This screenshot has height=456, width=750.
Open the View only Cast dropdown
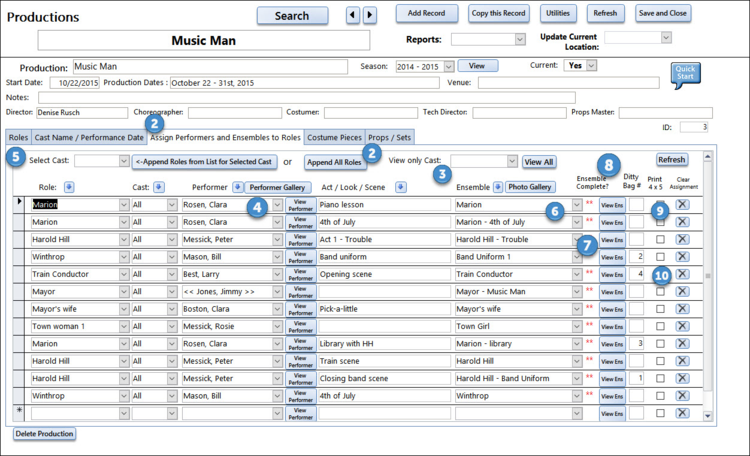point(512,161)
